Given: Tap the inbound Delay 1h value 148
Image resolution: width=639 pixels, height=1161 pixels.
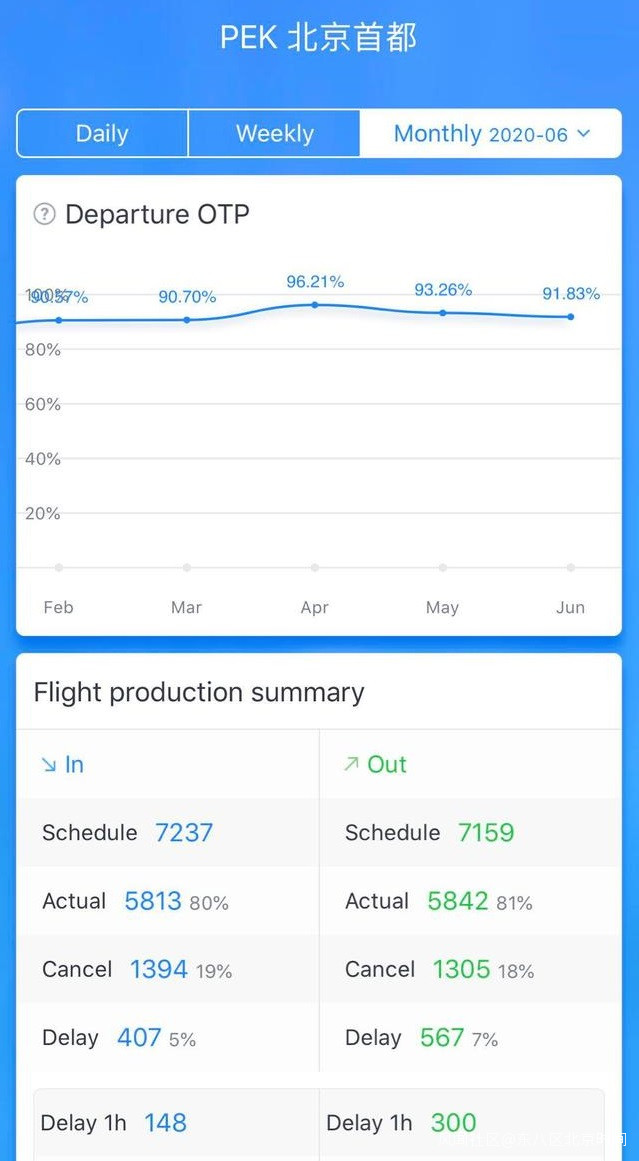Looking at the screenshot, I should [x=165, y=1123].
